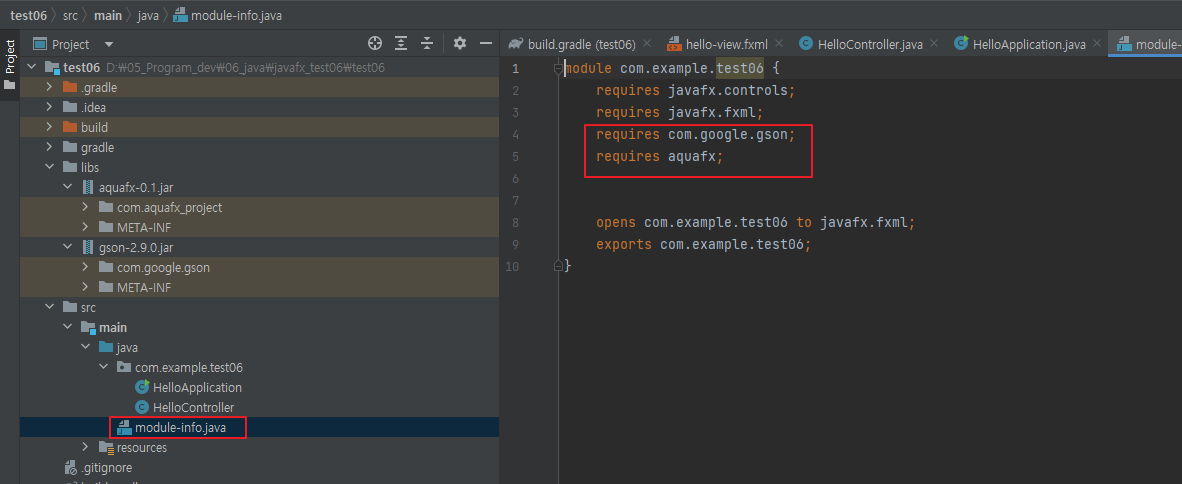Click main in the breadcrumb path
Image resolution: width=1182 pixels, height=484 pixels.
109,14
